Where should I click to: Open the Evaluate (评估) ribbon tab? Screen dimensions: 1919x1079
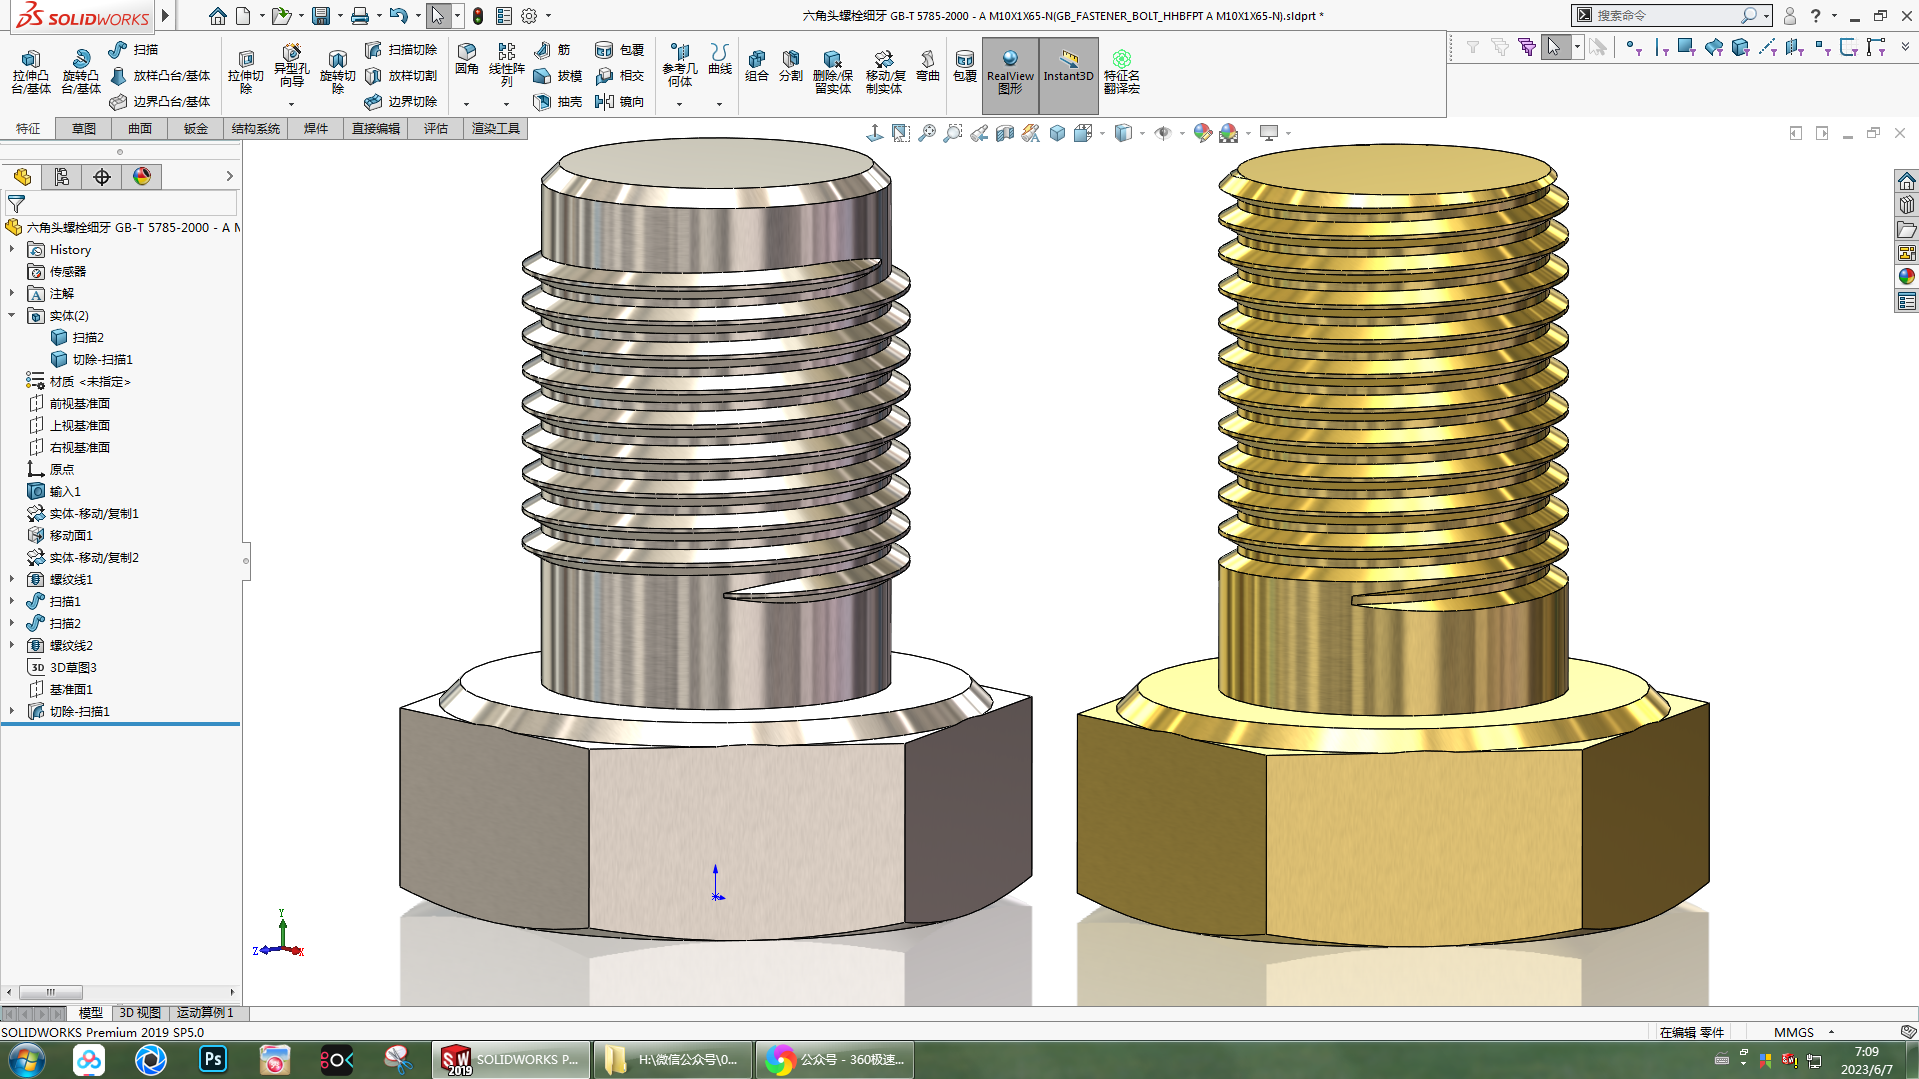pyautogui.click(x=436, y=128)
